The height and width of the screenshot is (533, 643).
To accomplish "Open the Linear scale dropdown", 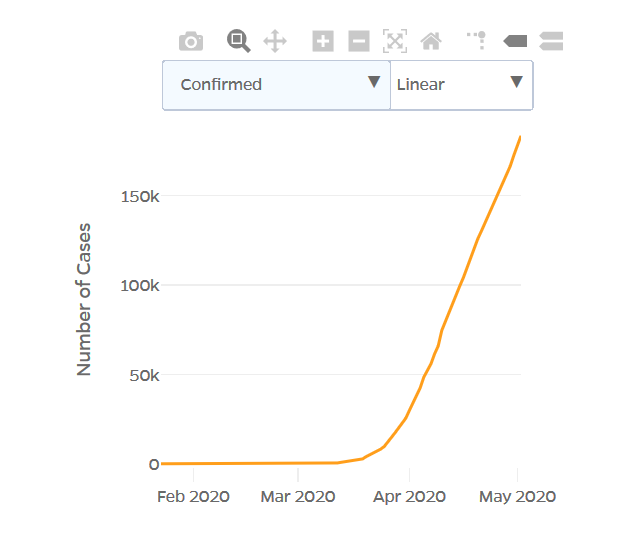I will (462, 85).
